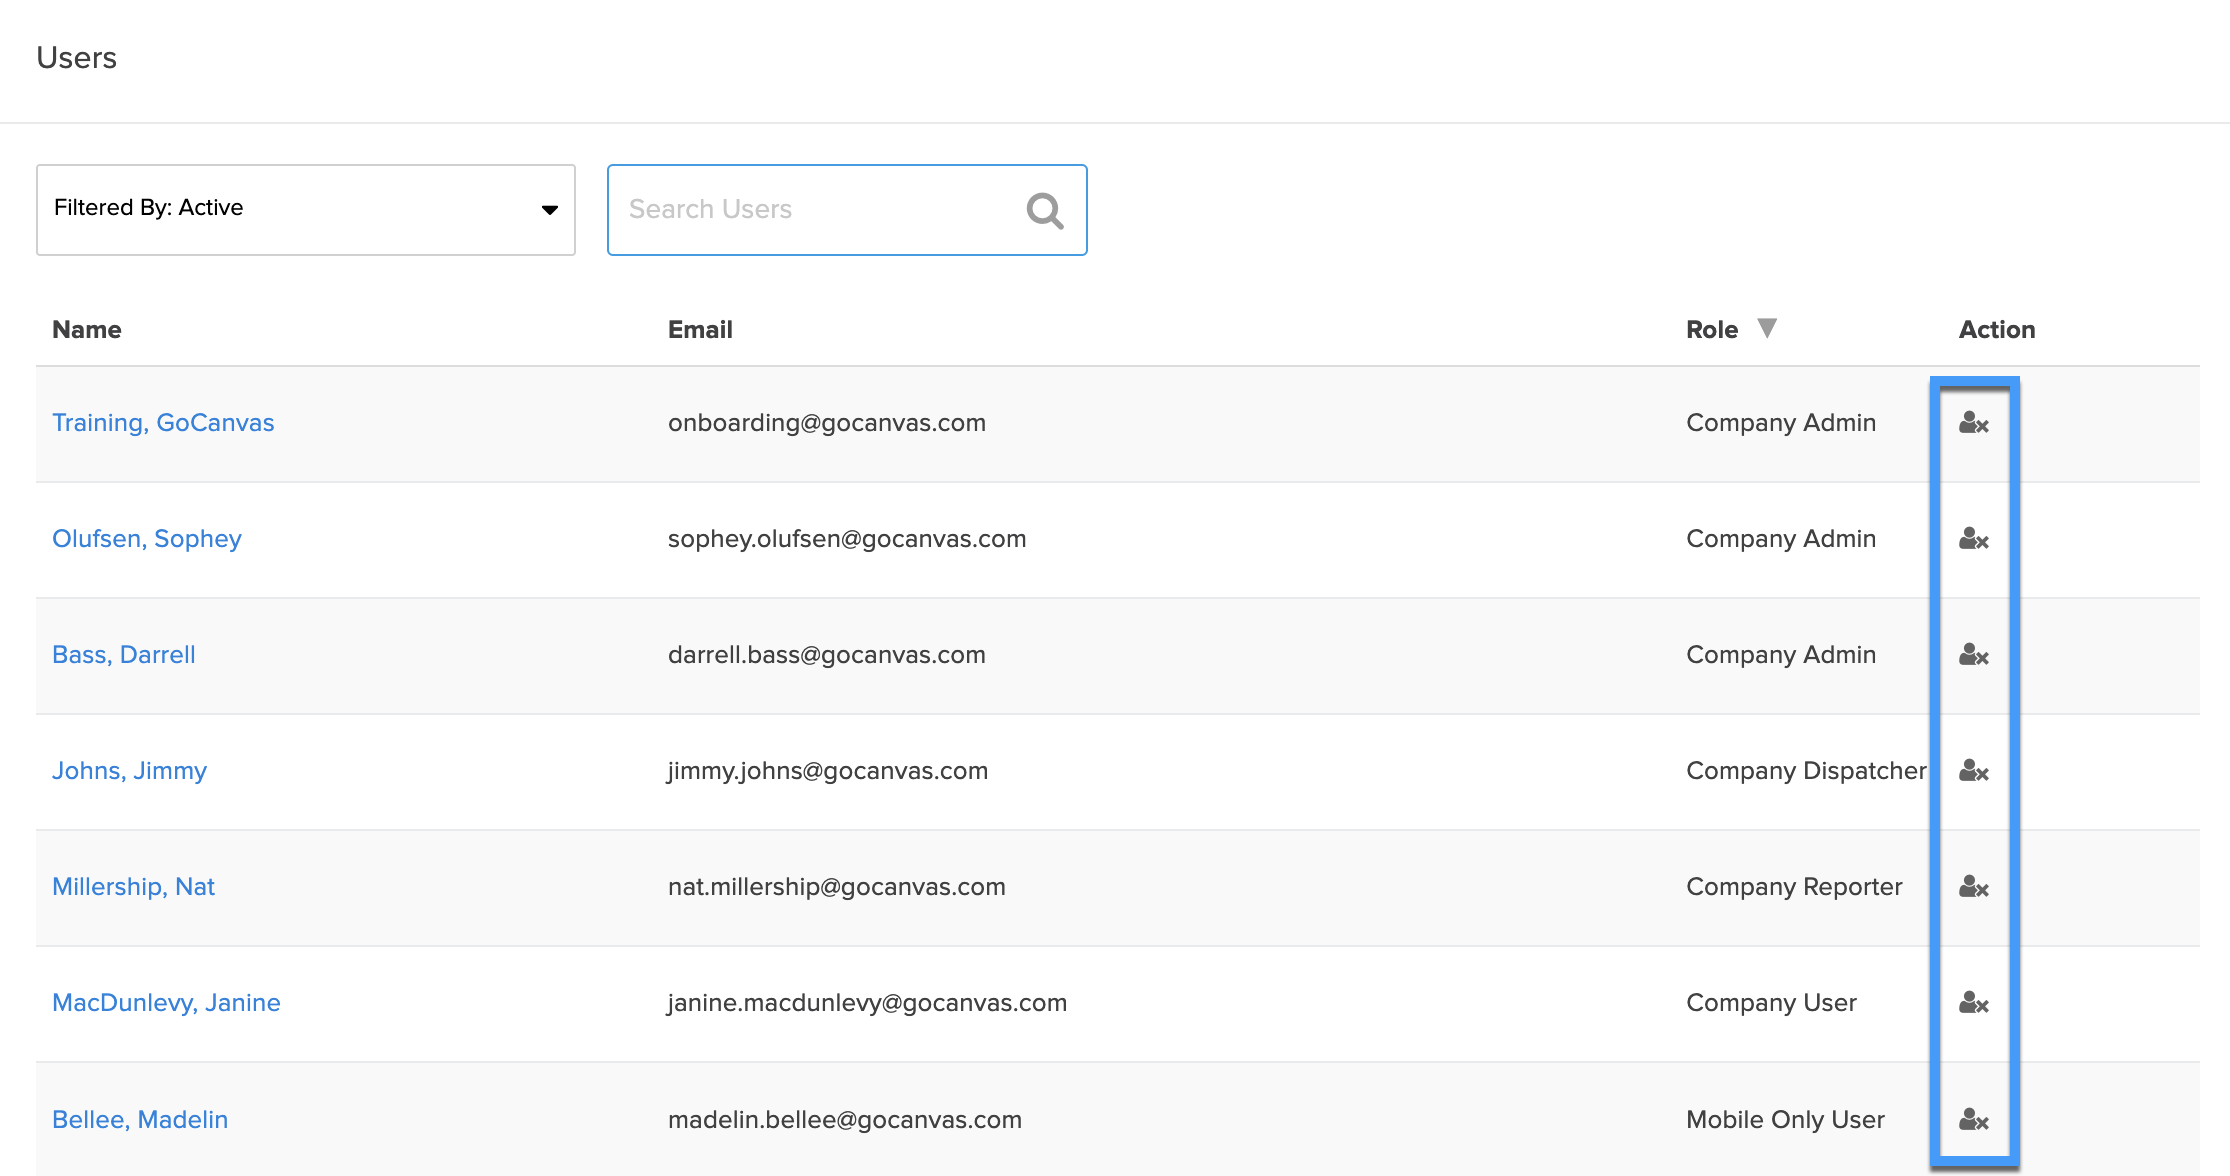This screenshot has height=1176, width=2230.
Task: Select email nat.millership@gocanvas.com
Action: (x=837, y=887)
